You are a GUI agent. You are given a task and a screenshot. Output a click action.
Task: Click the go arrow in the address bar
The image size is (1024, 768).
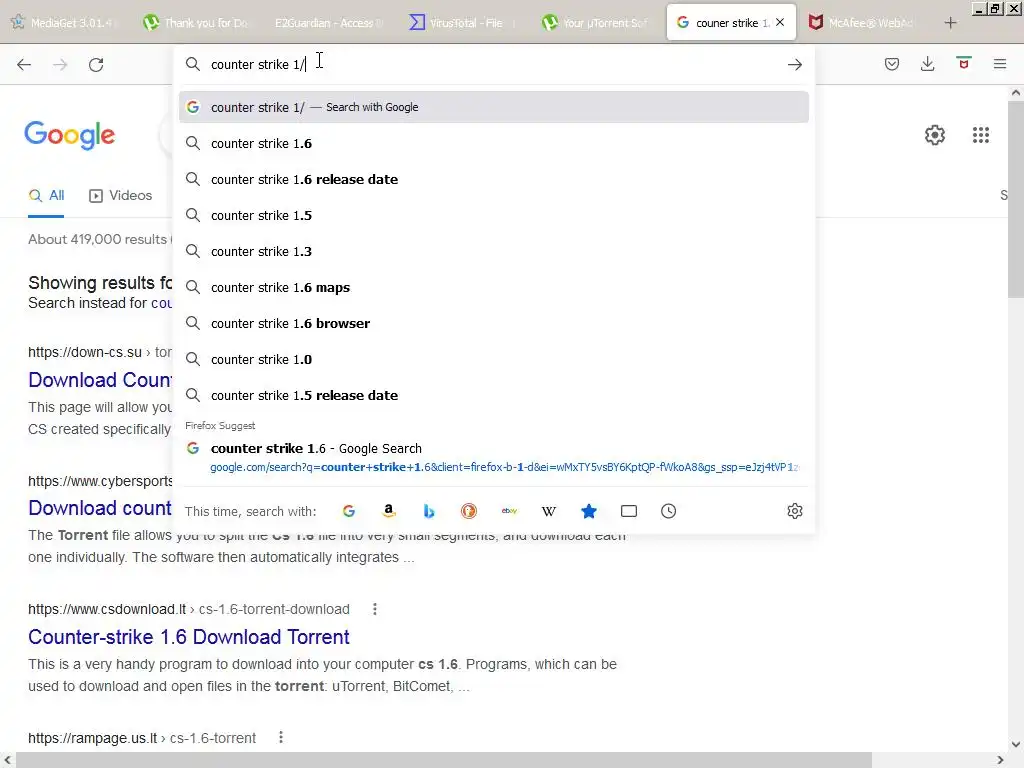[x=794, y=64]
